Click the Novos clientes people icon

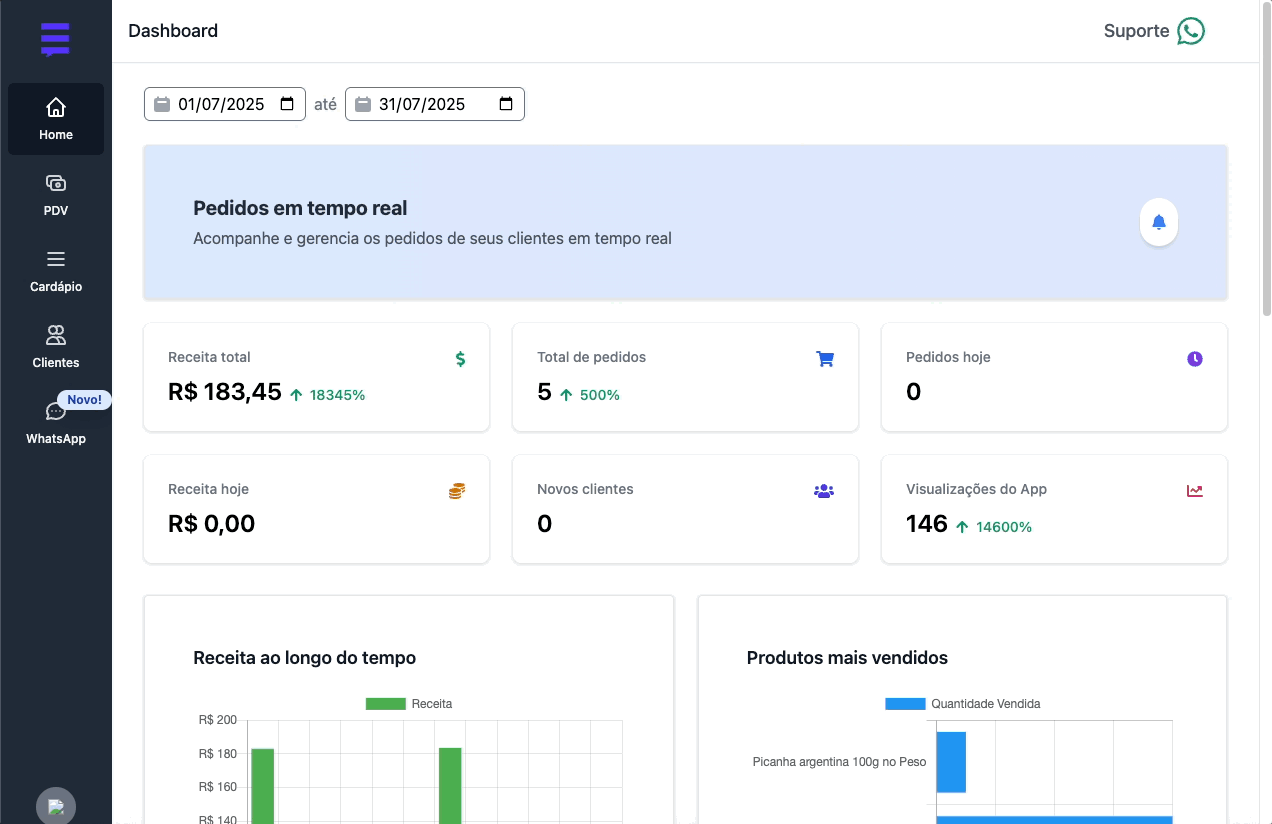click(x=824, y=491)
